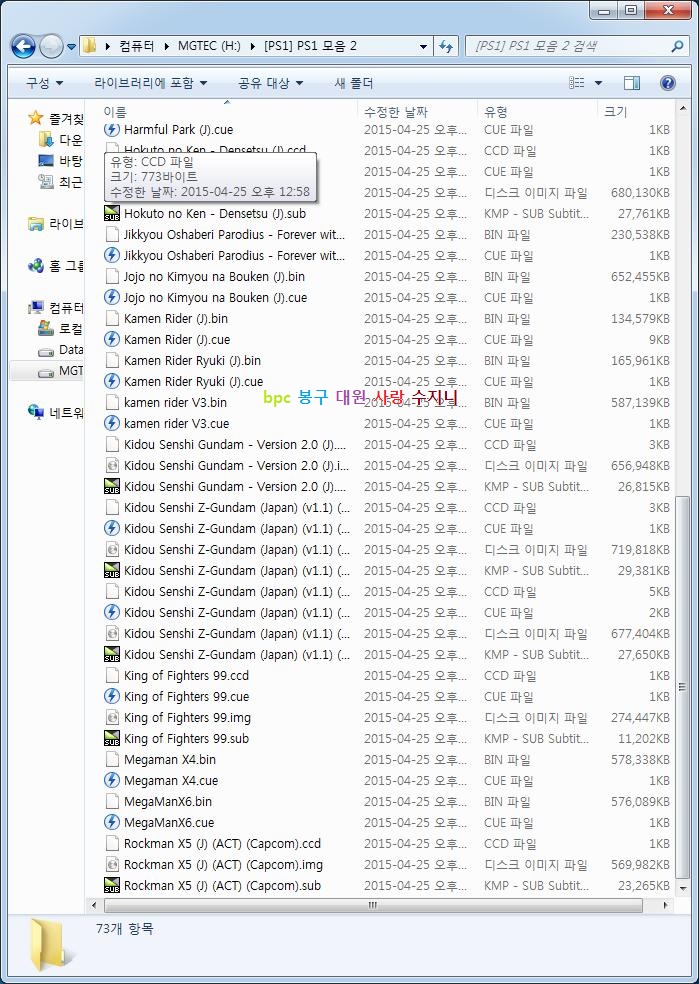Viewport: 699px width, 984px height.
Task: Click the 새 폴더 button
Action: point(354,83)
